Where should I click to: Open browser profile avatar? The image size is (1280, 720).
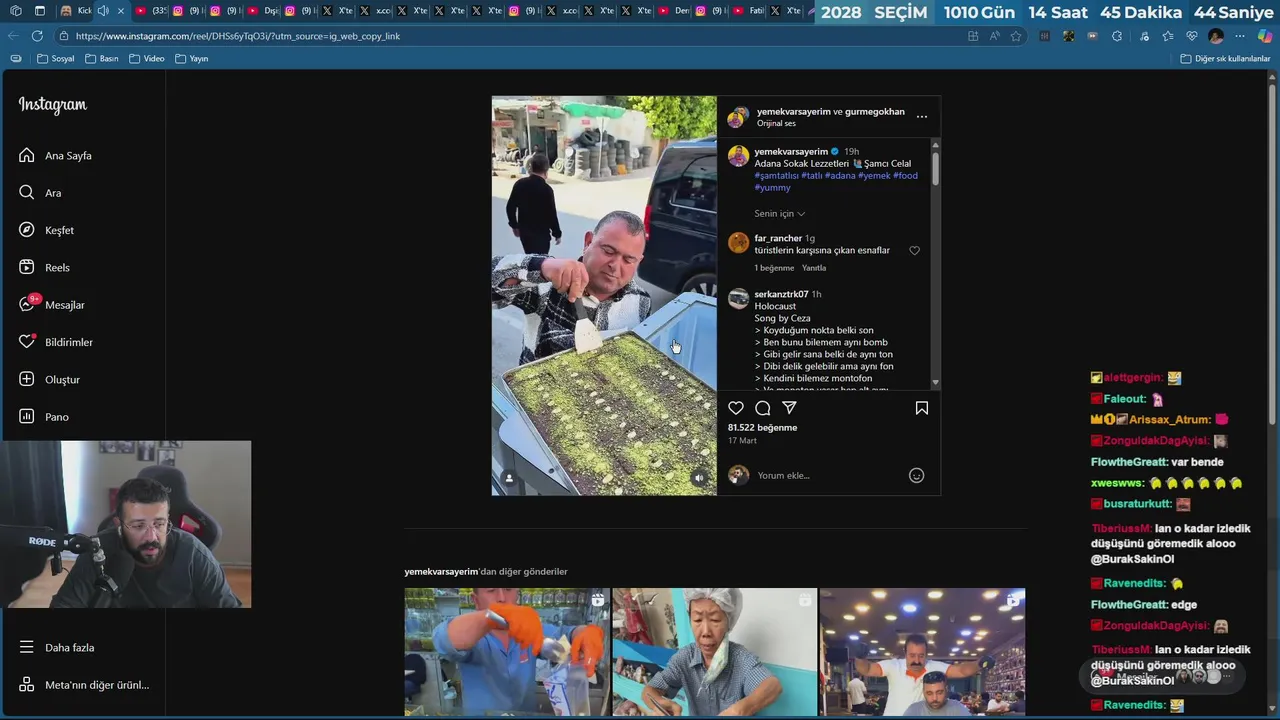[x=1216, y=36]
